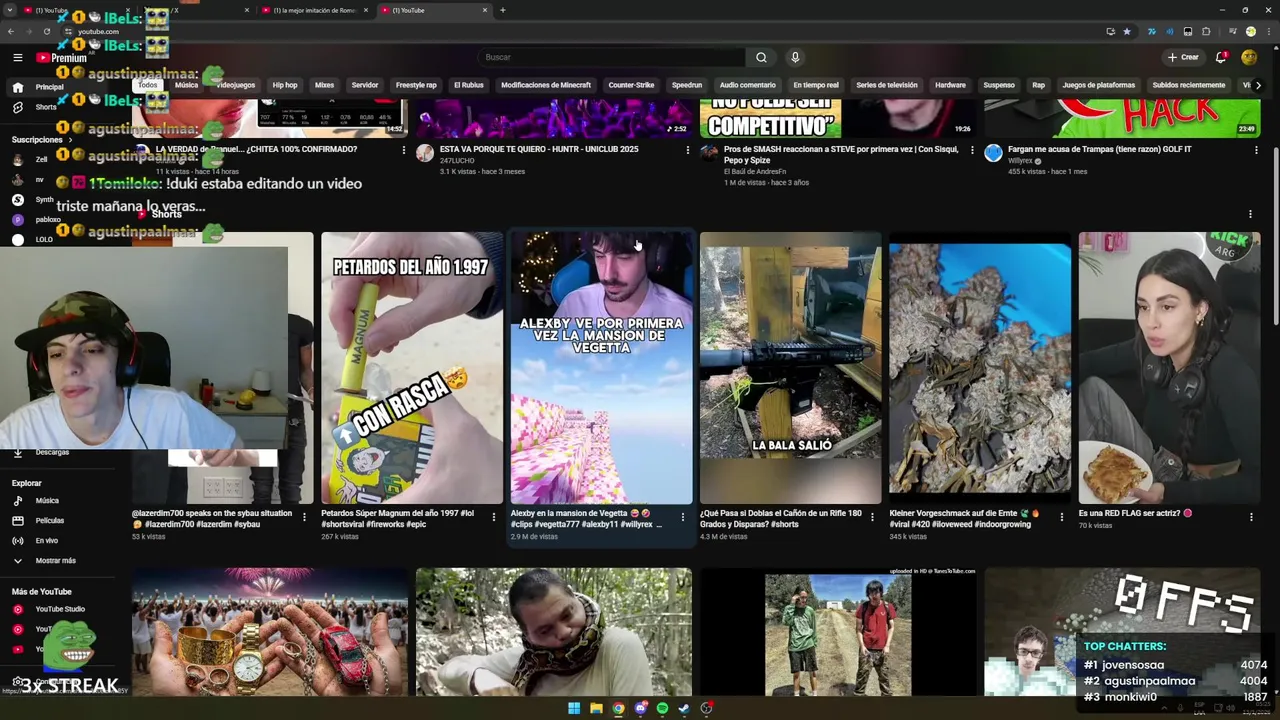Open the YouTube account avatar menu
The image size is (1280, 720).
[1249, 57]
